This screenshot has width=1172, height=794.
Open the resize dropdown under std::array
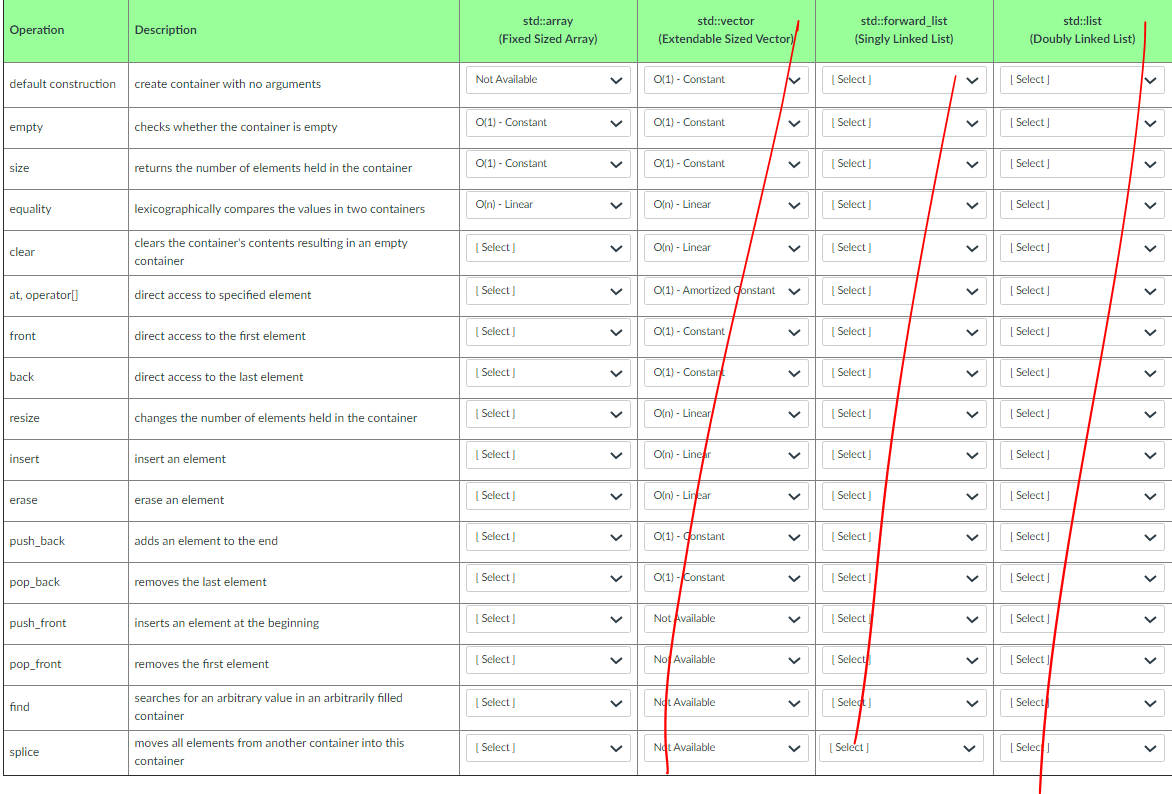(x=547, y=413)
